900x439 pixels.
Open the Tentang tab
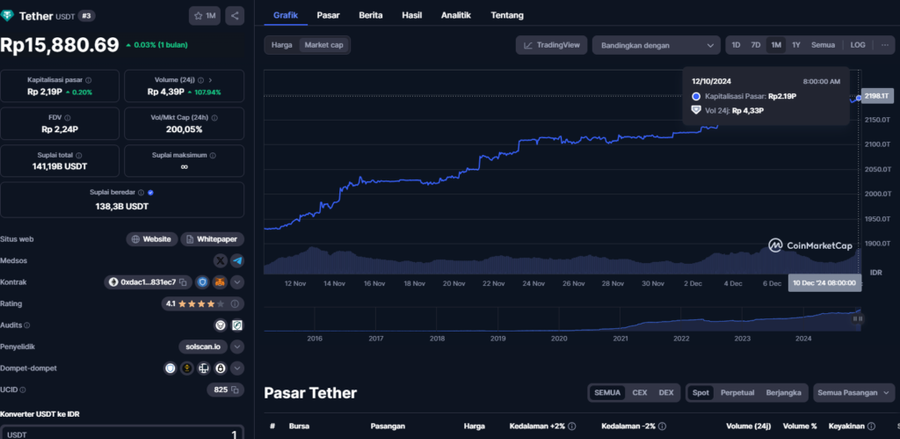pos(507,15)
